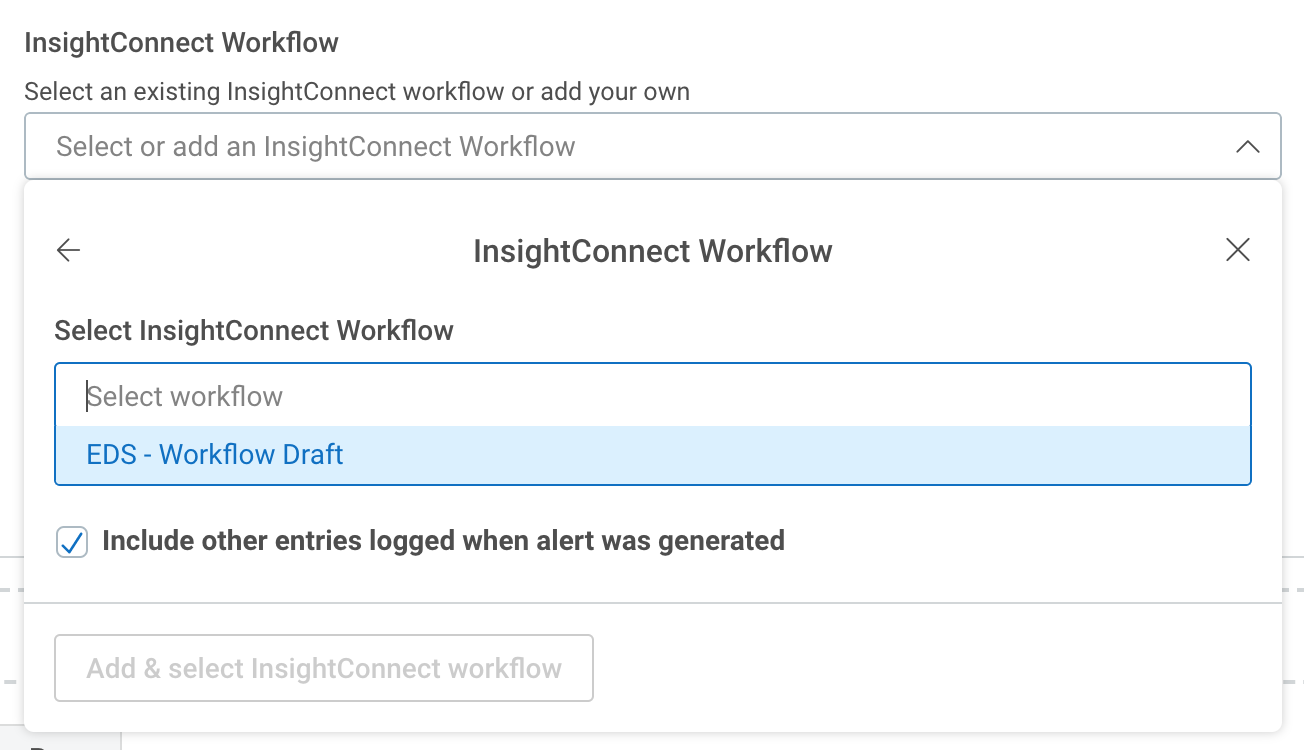Click the blue checkmark in the checkbox

click(72, 543)
